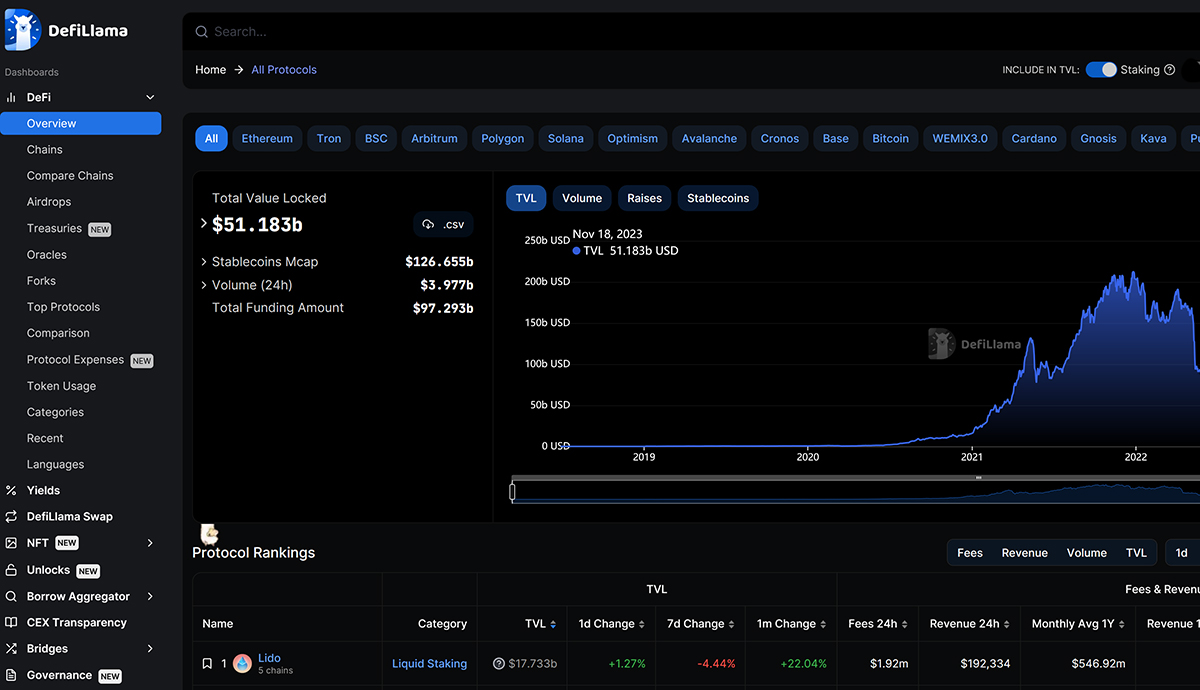Click the Unlocks padlock icon

(11, 570)
